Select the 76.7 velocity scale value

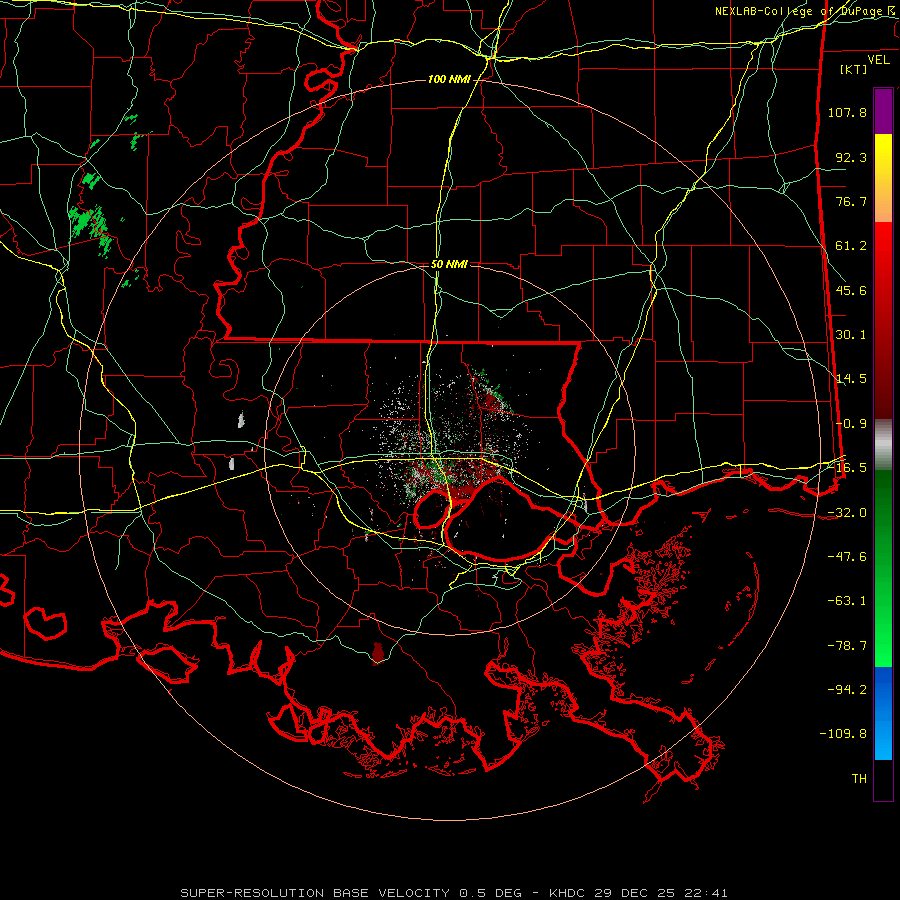[x=851, y=201]
